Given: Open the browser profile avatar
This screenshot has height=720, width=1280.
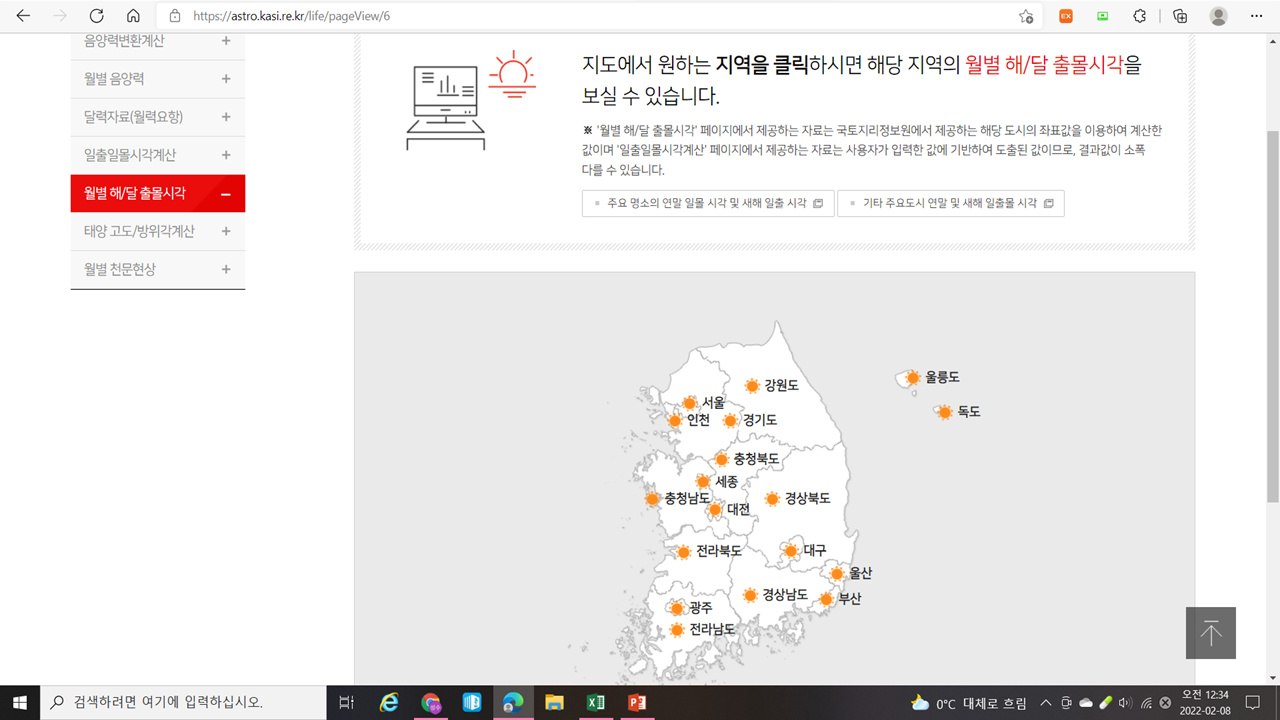Looking at the screenshot, I should [1218, 16].
